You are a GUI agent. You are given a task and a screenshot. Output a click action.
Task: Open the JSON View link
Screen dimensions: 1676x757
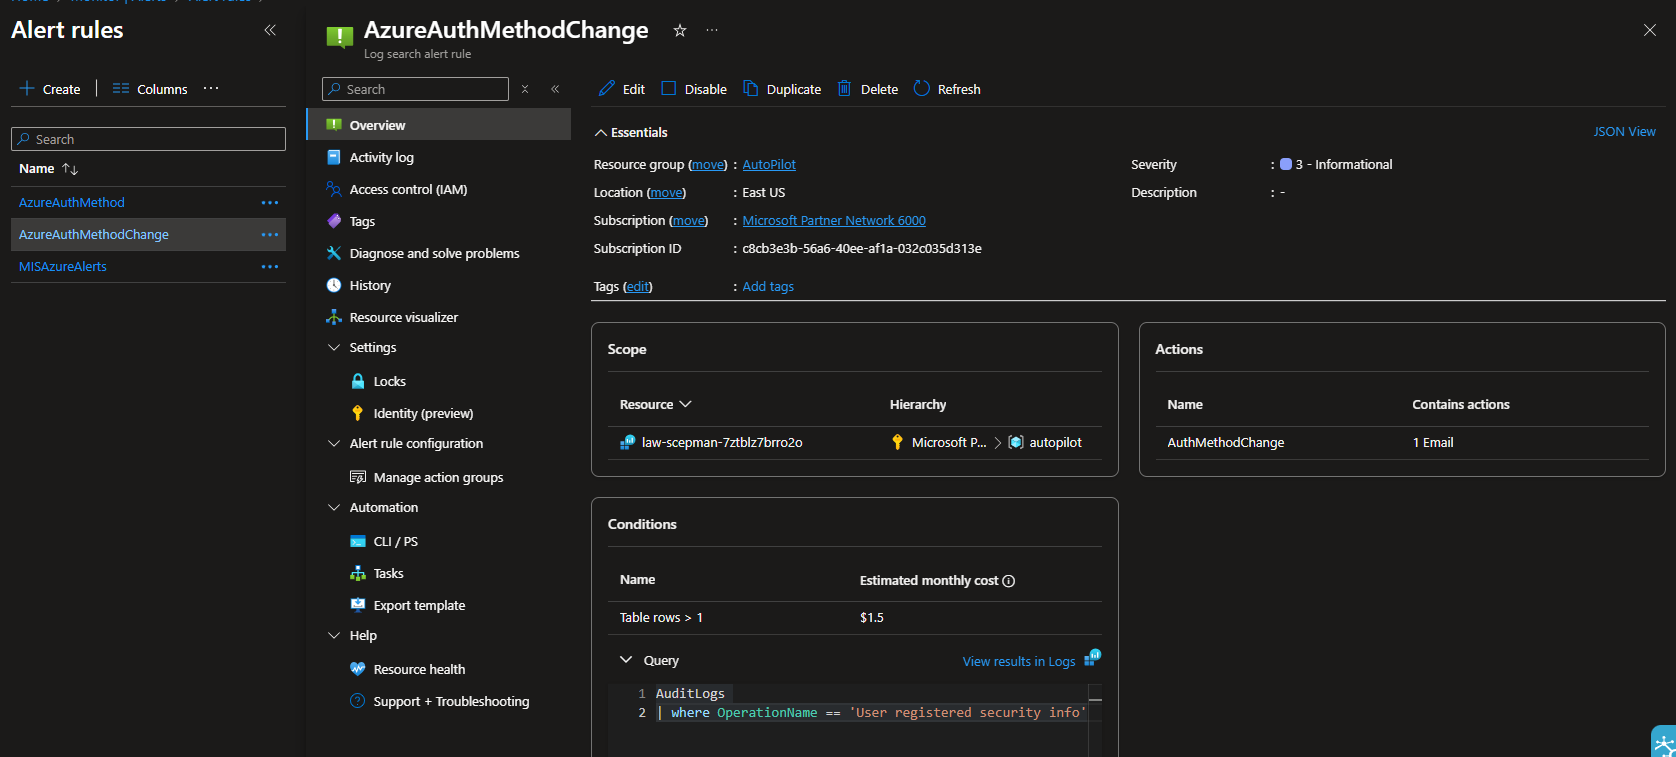(x=1624, y=131)
